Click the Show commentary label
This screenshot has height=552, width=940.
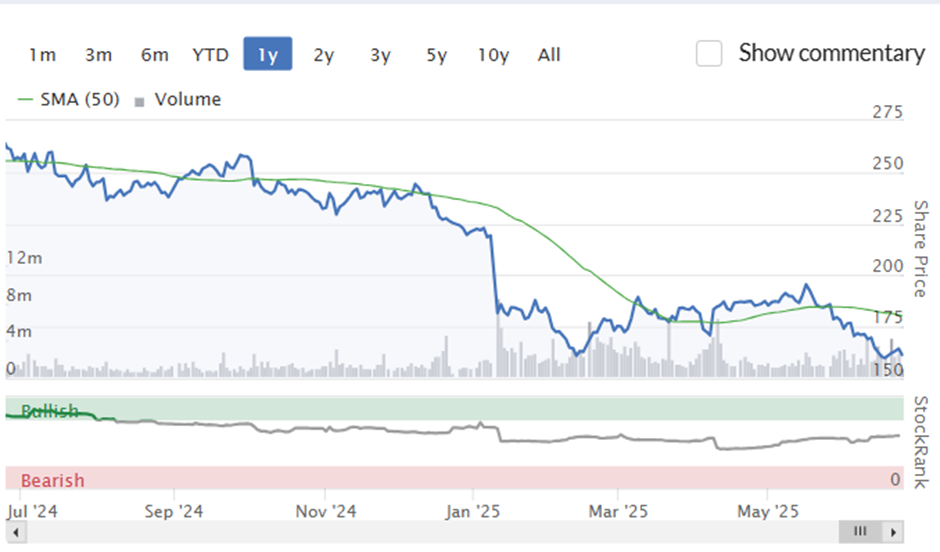[x=831, y=53]
